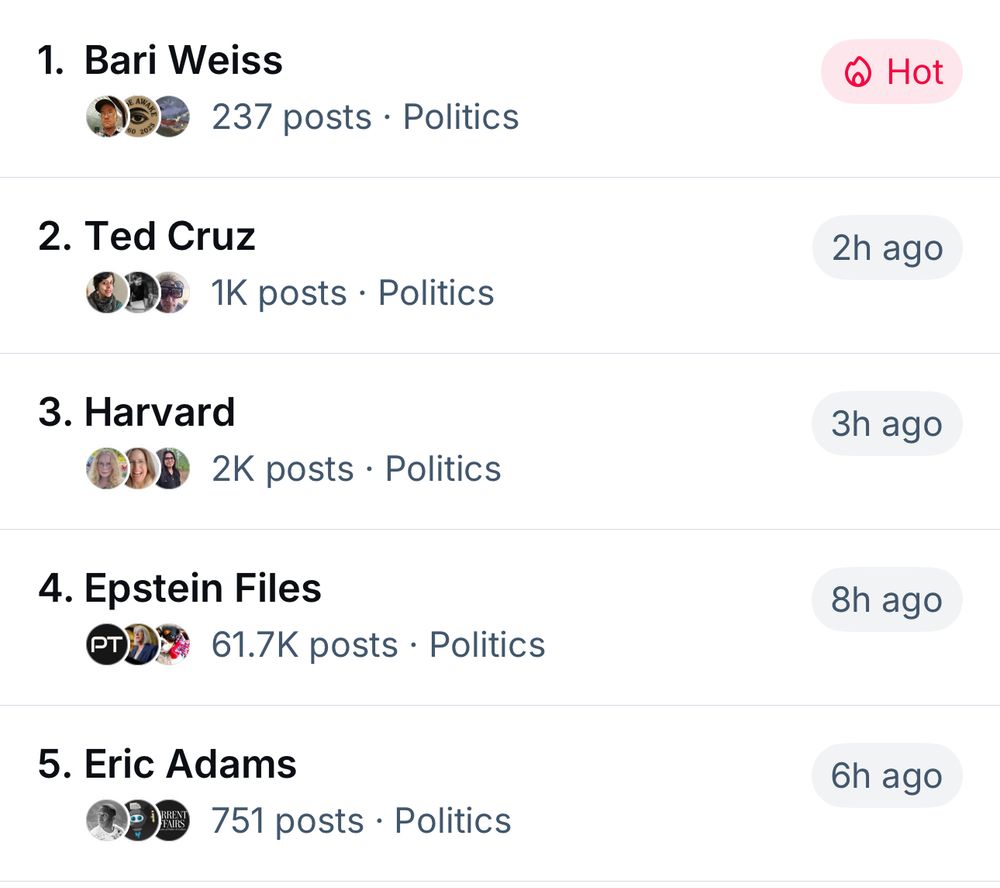Image resolution: width=1000 pixels, height=888 pixels.
Task: Click the CURRENT AFFAIRS avatar under Eric Adams
Action: pos(172,820)
